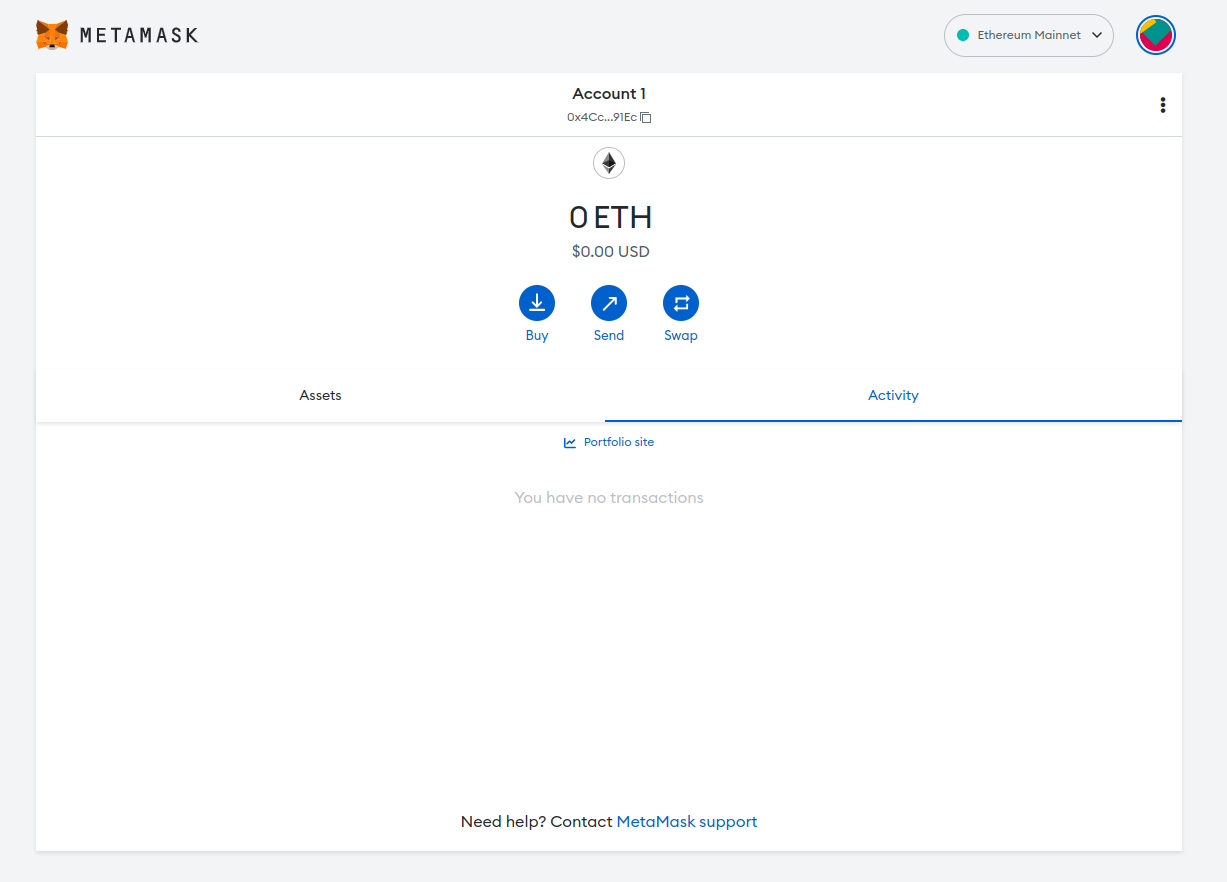Click the MetaMask fox logo

(x=52, y=35)
